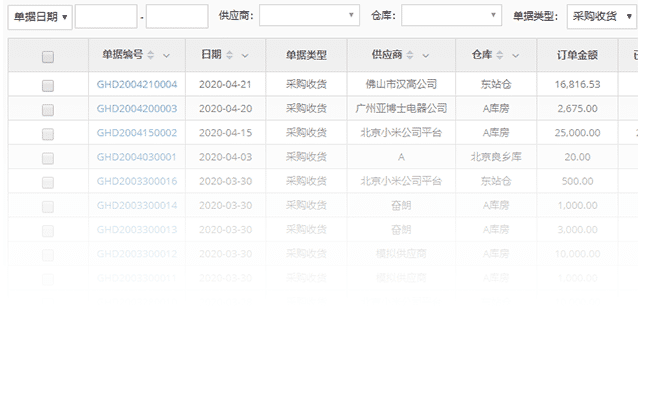Select the date cell 2020-04-15
The width and height of the screenshot is (648, 405).
(225, 133)
